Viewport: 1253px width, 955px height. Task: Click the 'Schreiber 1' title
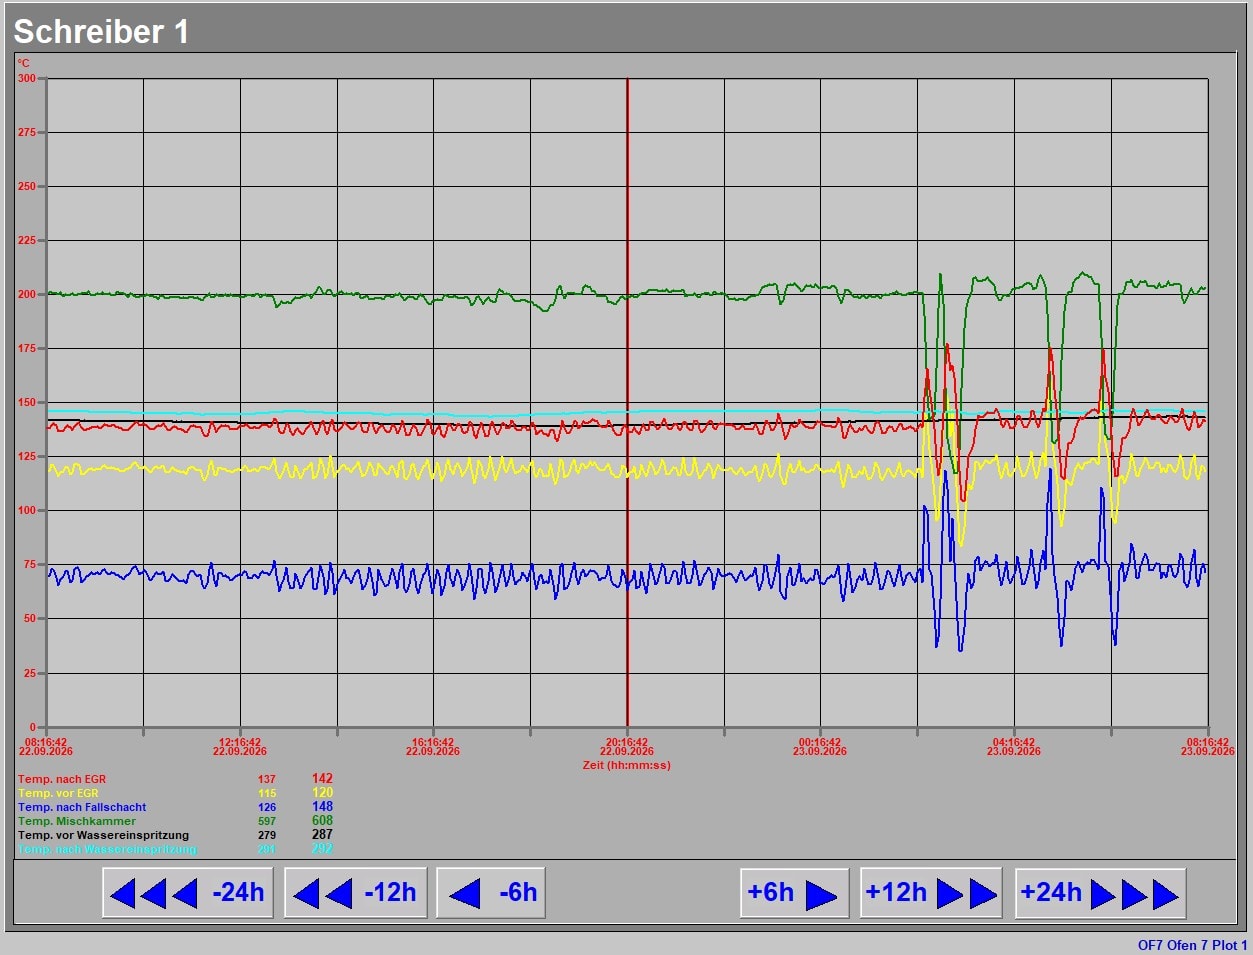pos(101,32)
